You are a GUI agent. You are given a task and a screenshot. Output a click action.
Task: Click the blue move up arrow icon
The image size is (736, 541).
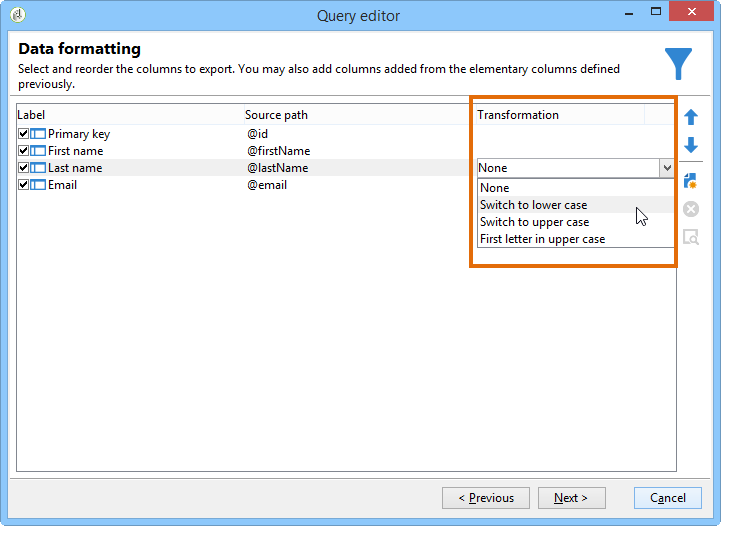tap(690, 117)
